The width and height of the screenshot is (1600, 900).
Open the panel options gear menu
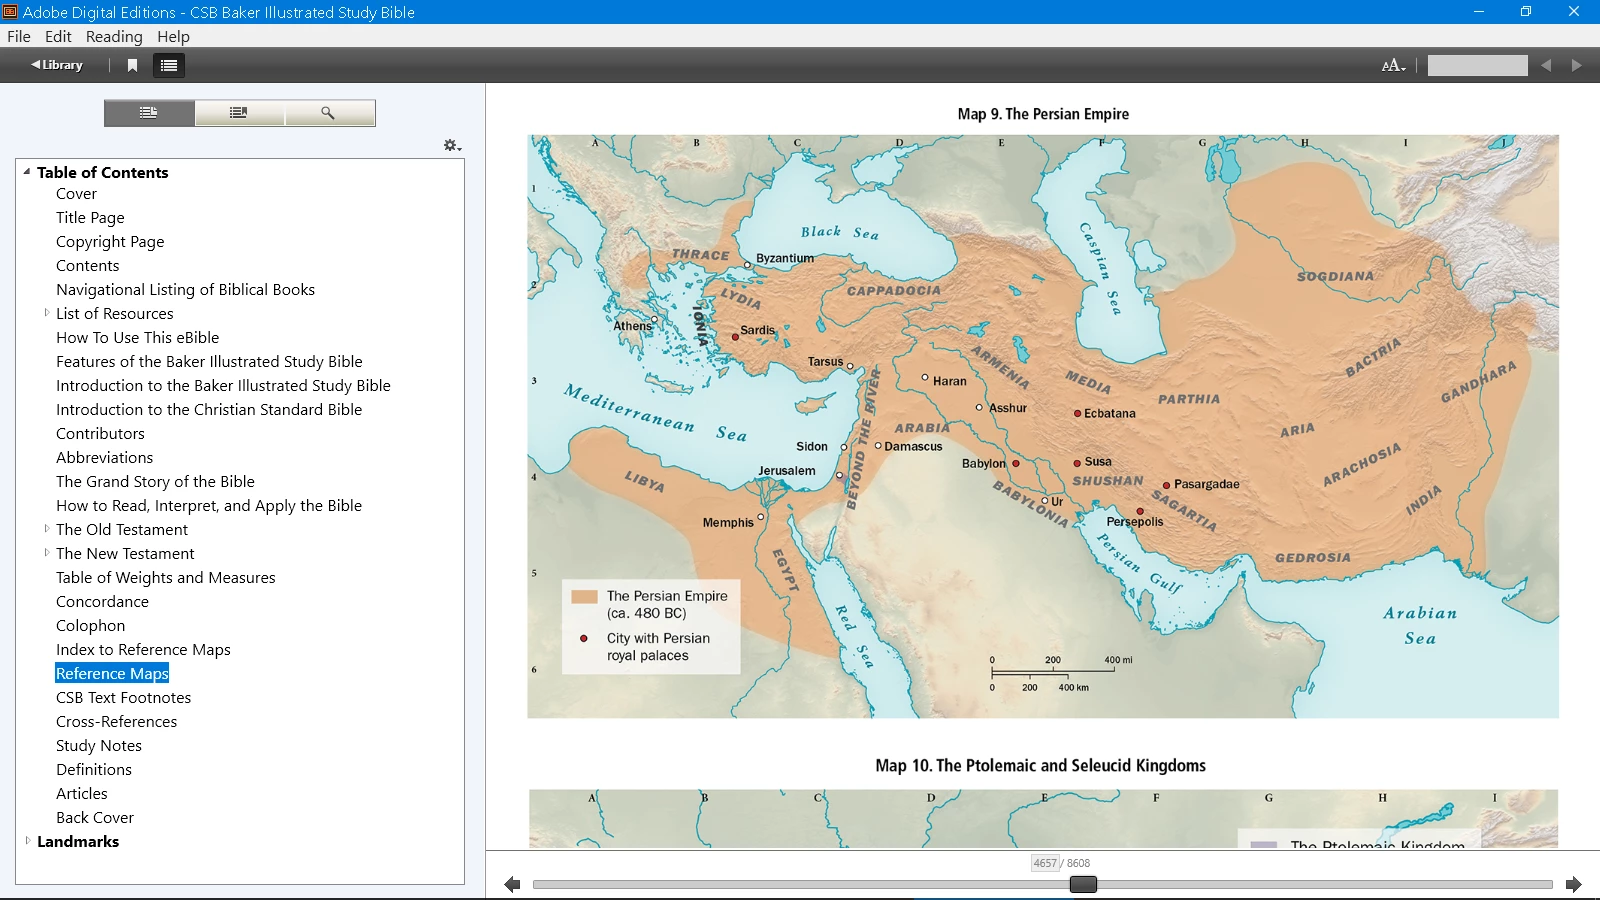click(452, 146)
